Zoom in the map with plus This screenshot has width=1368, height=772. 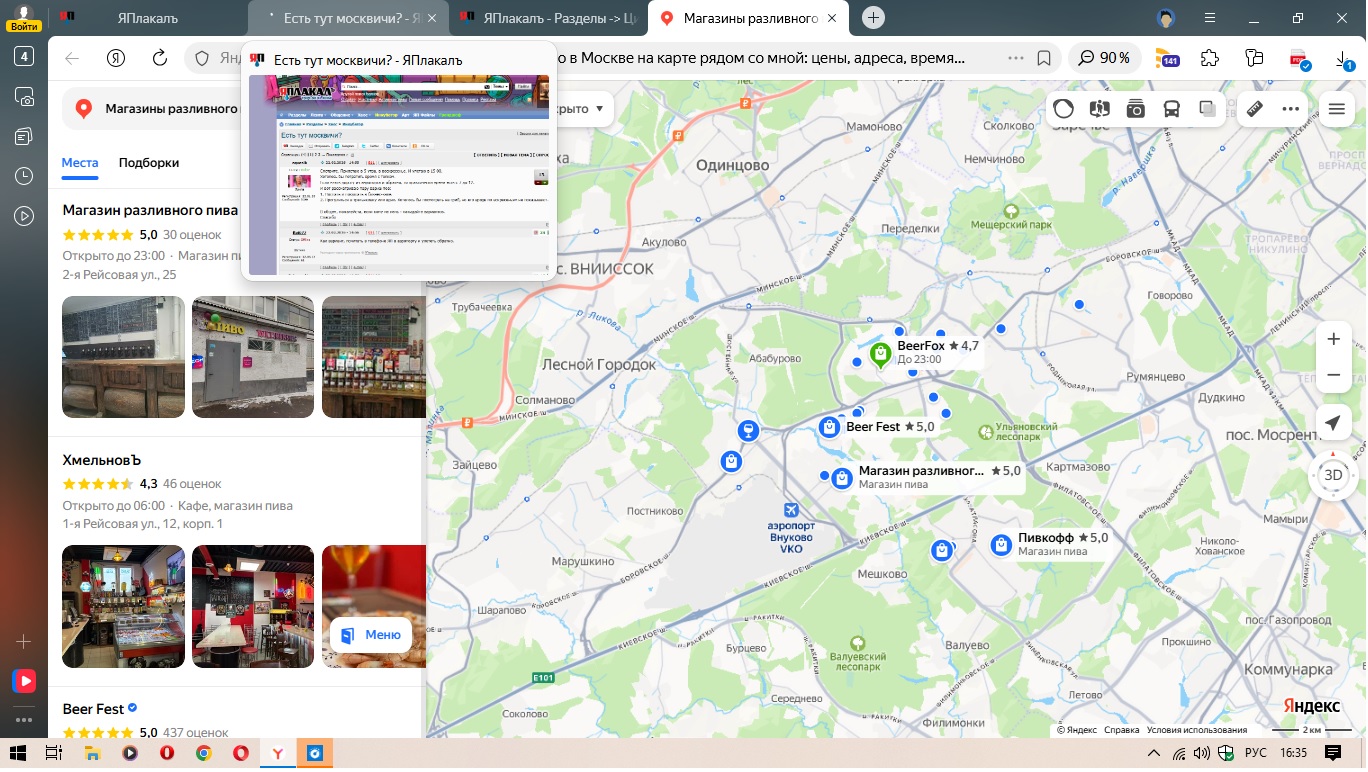(x=1333, y=339)
